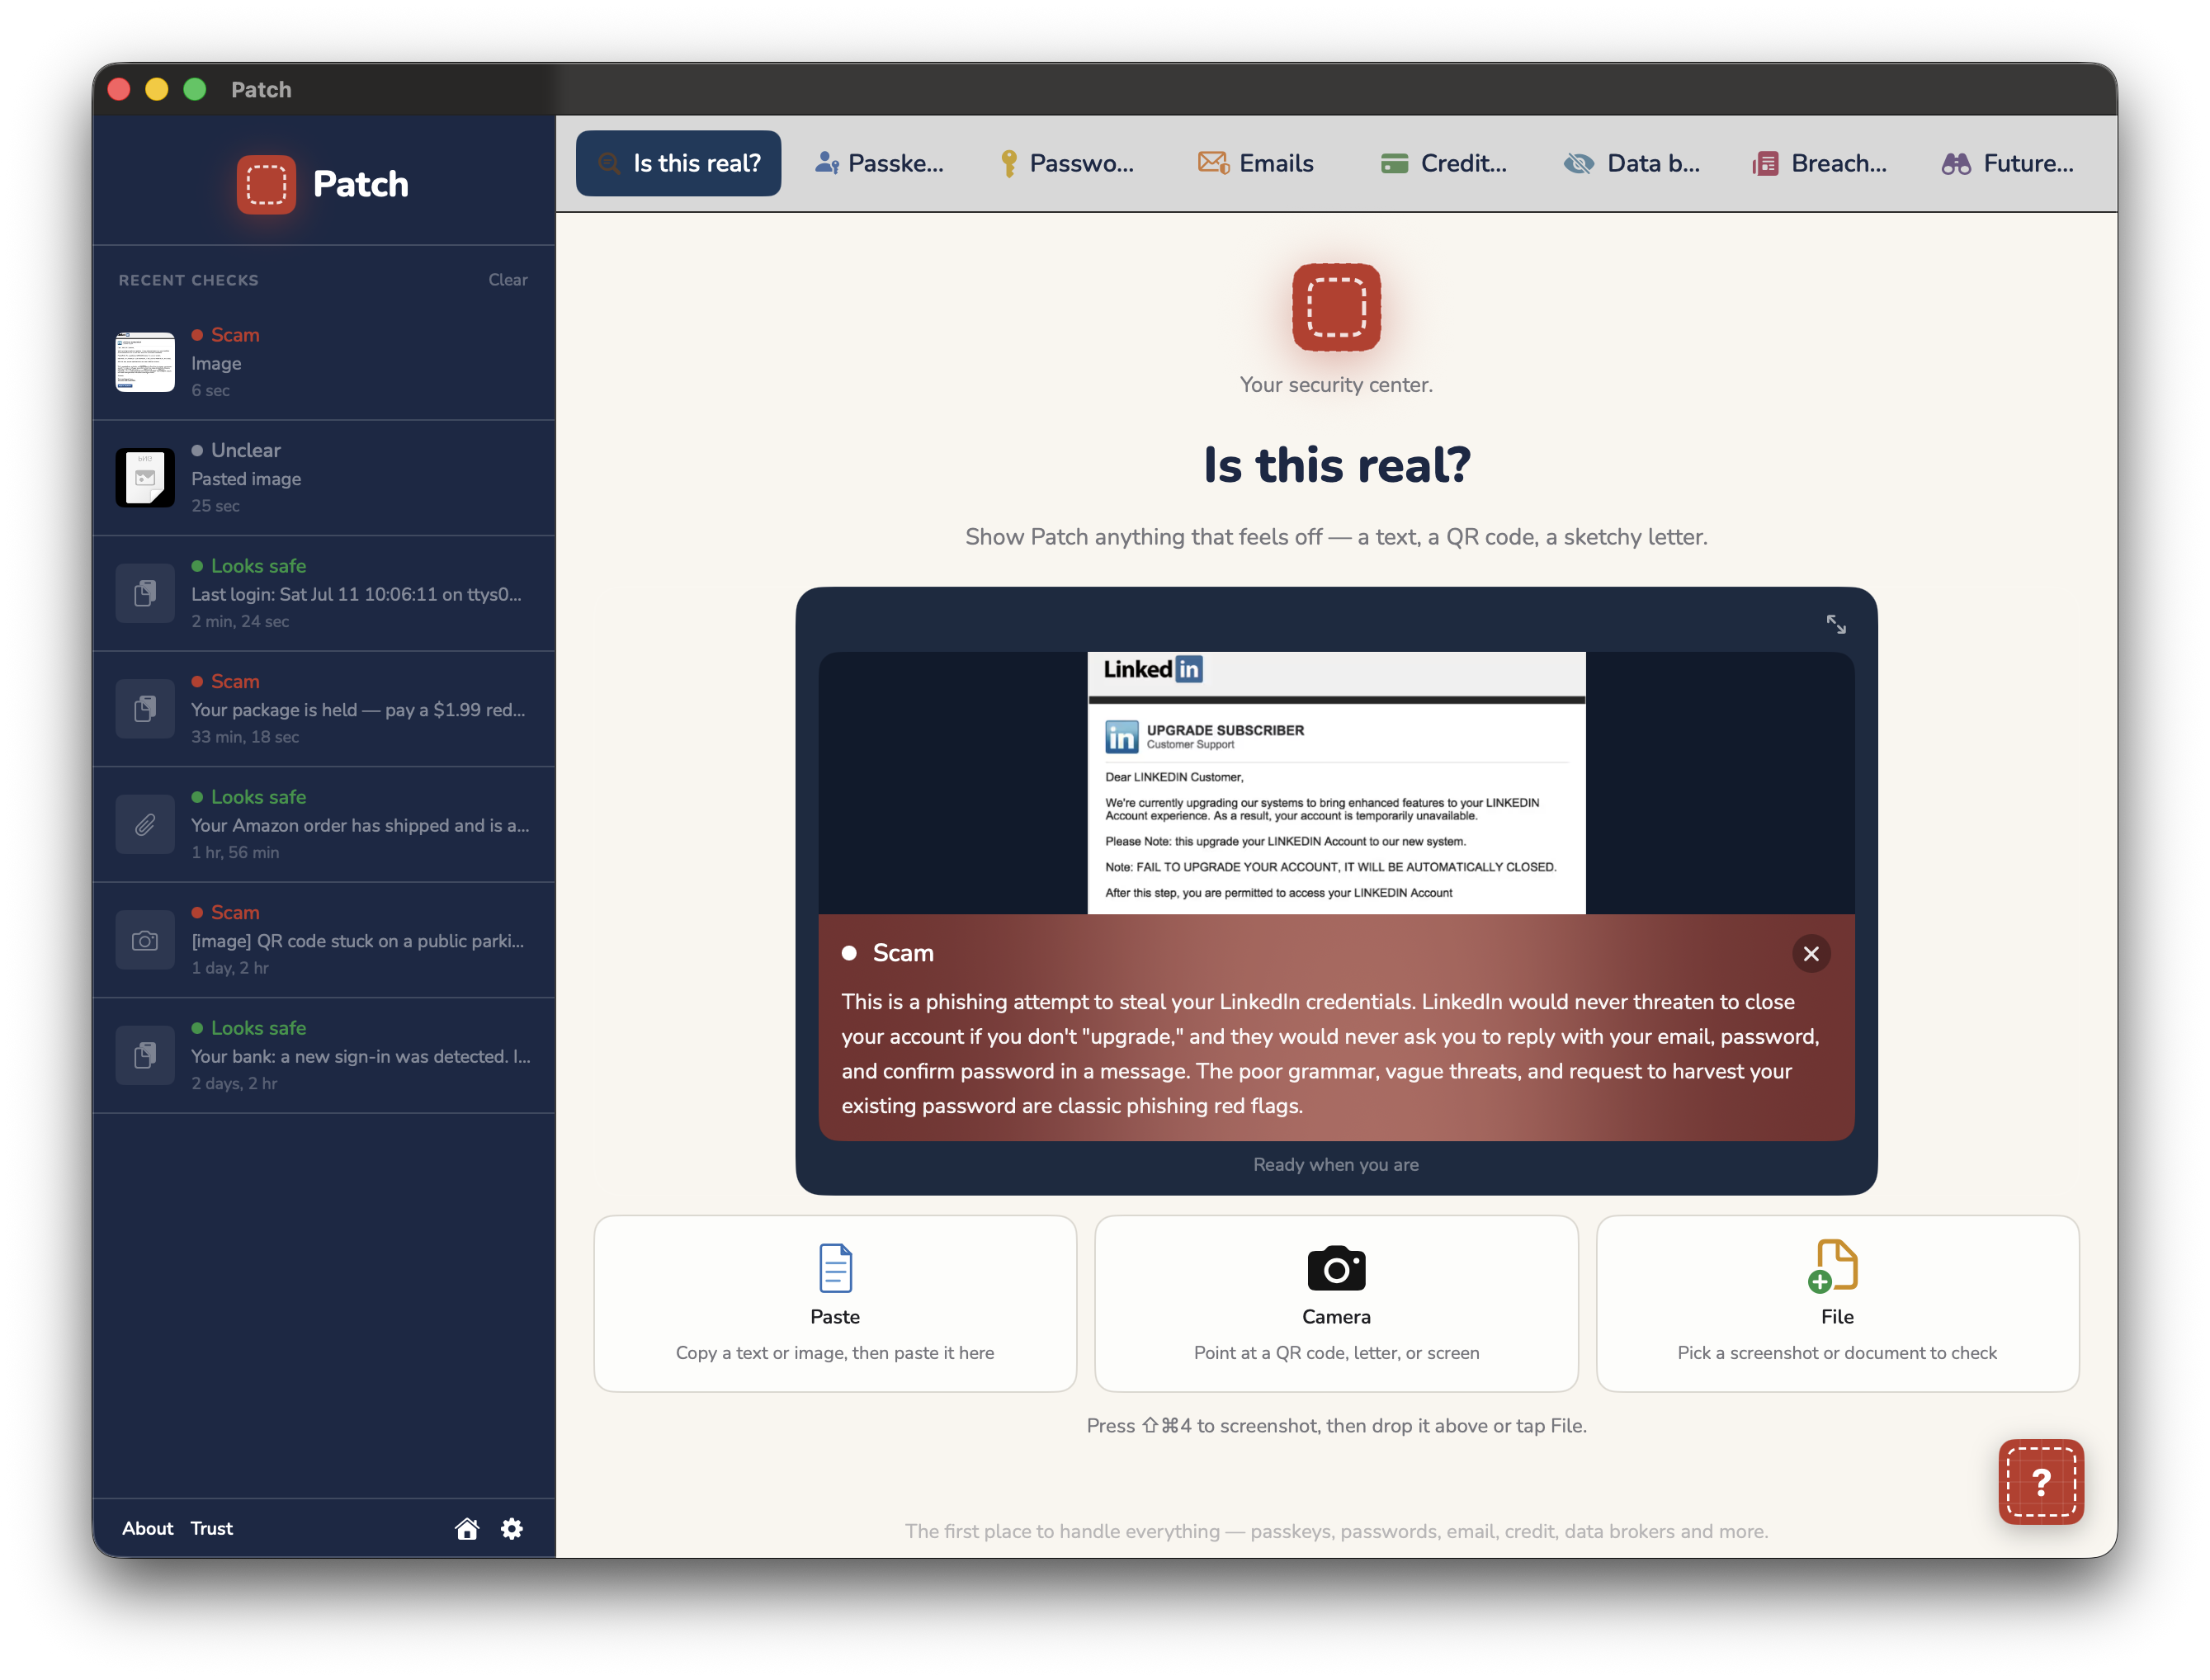Dismiss the Scam result banner
Screen dimensions: 2210x1680
click(x=1810, y=953)
